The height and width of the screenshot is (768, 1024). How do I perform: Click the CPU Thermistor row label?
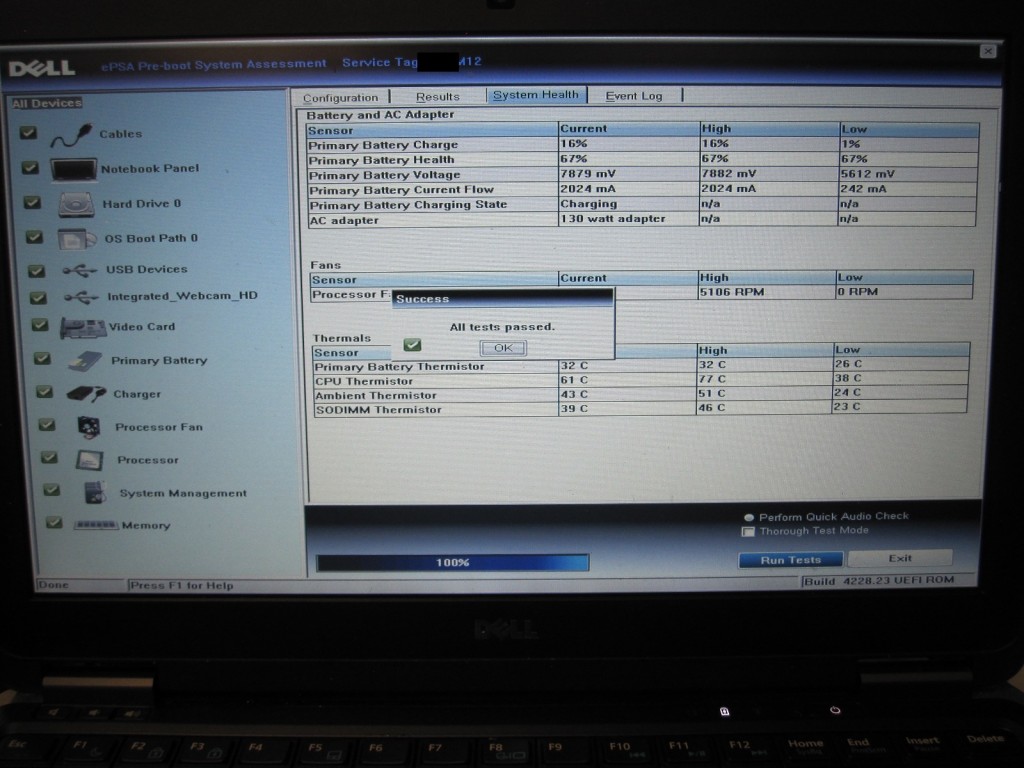(364, 381)
